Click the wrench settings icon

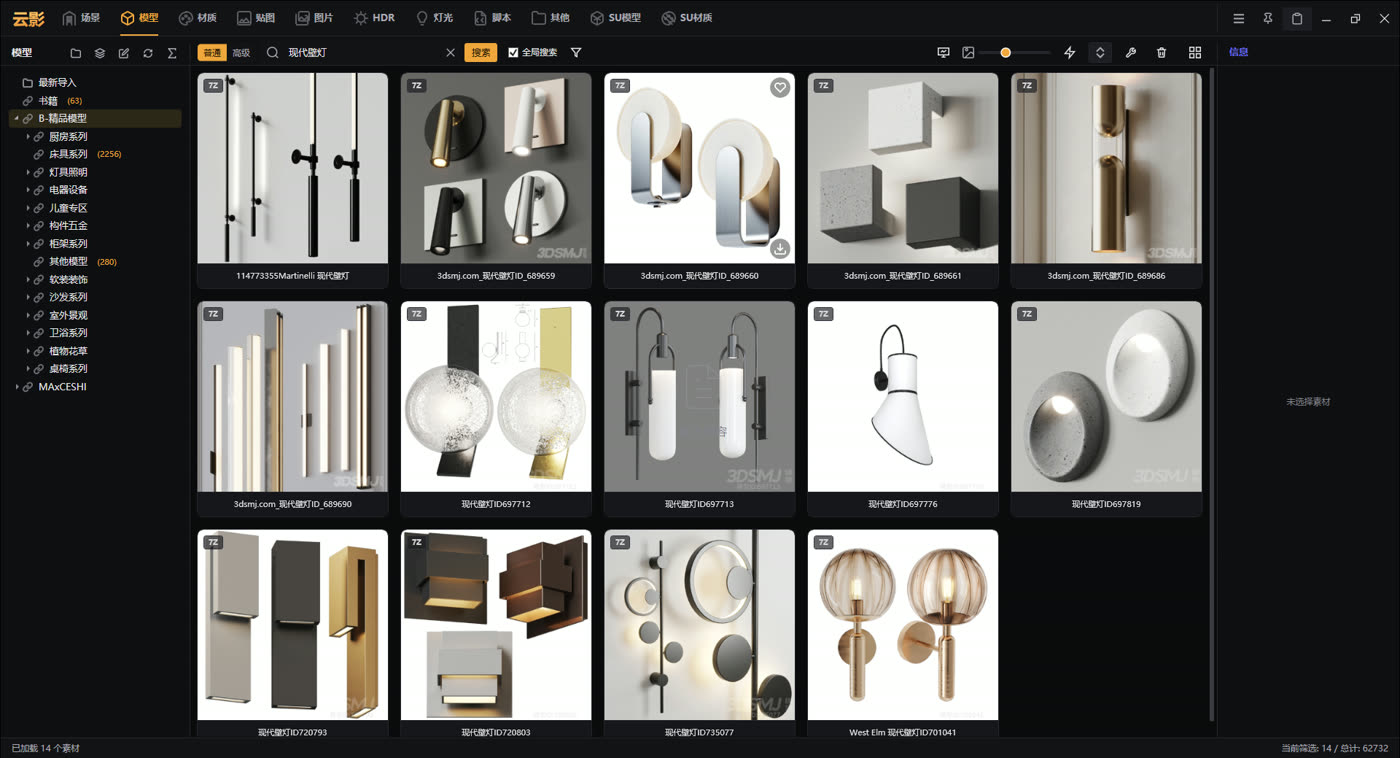(1131, 53)
